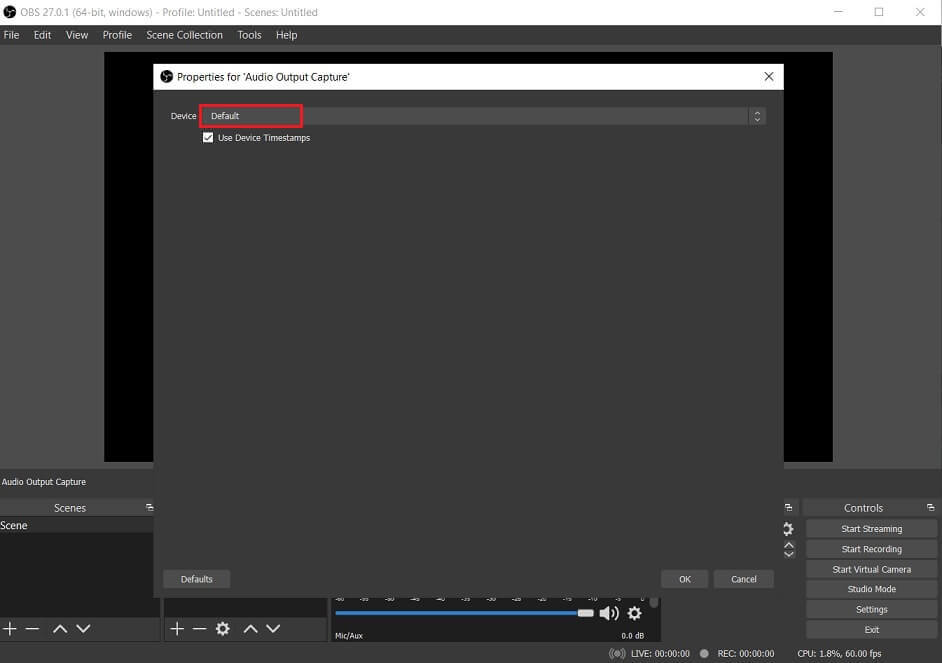The height and width of the screenshot is (663, 942).
Task: Open the View menu
Action: (x=77, y=35)
